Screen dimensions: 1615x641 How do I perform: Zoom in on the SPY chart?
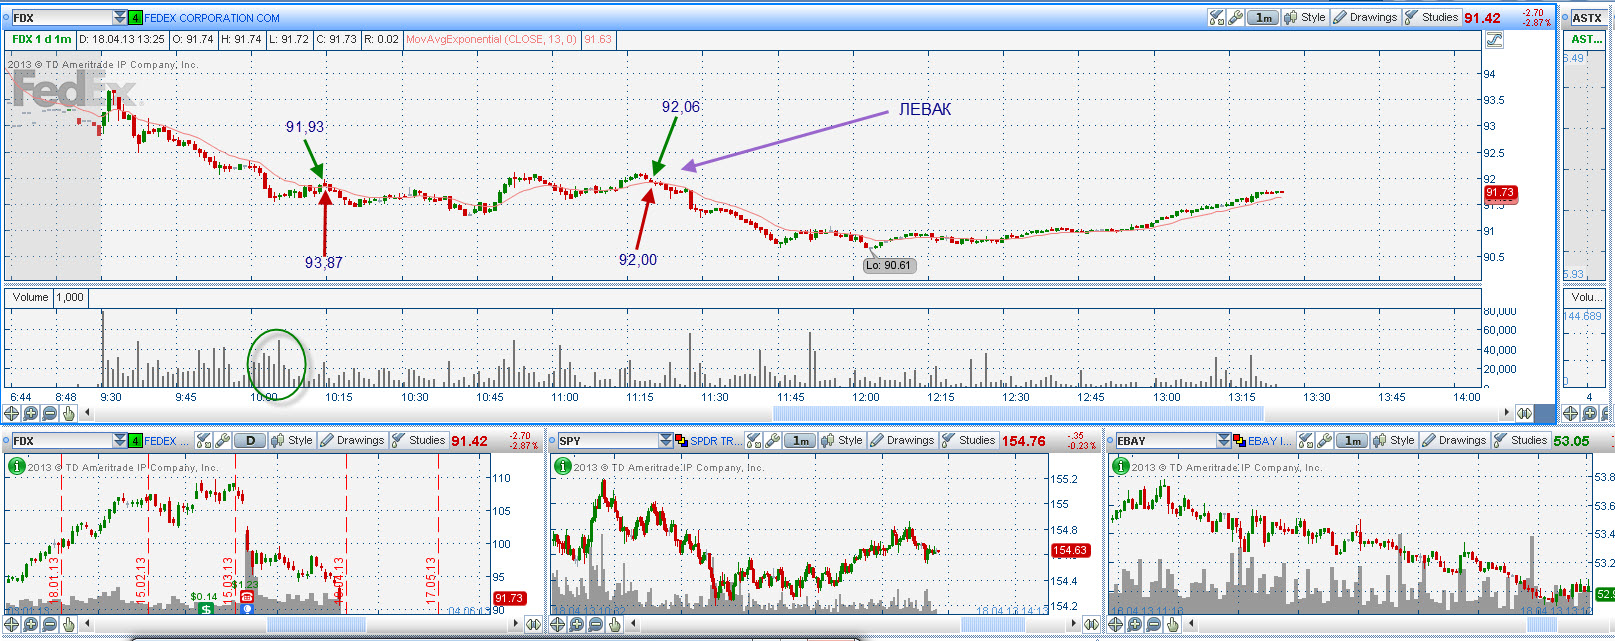(577, 624)
